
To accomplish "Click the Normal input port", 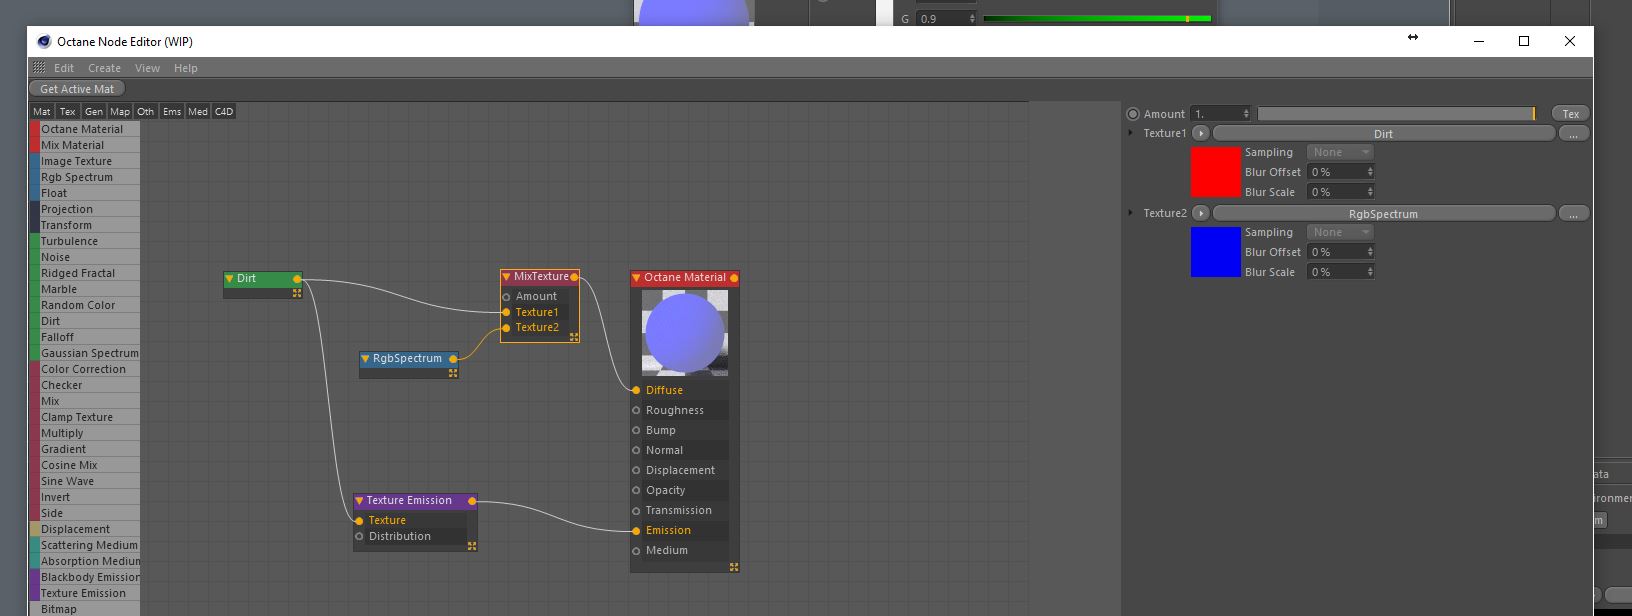I will [x=636, y=450].
